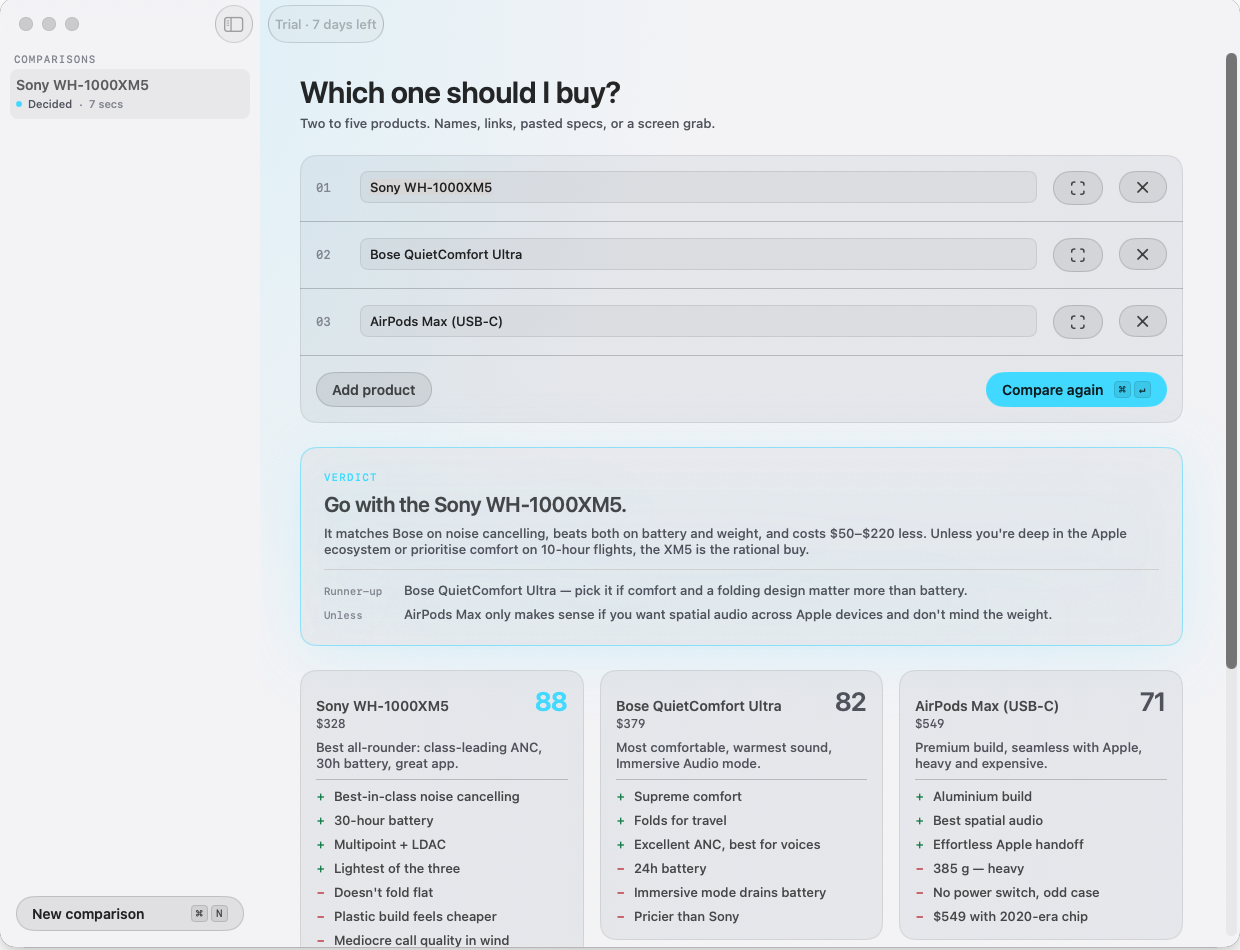The image size is (1240, 950).
Task: Click the Add product button
Action: click(374, 390)
